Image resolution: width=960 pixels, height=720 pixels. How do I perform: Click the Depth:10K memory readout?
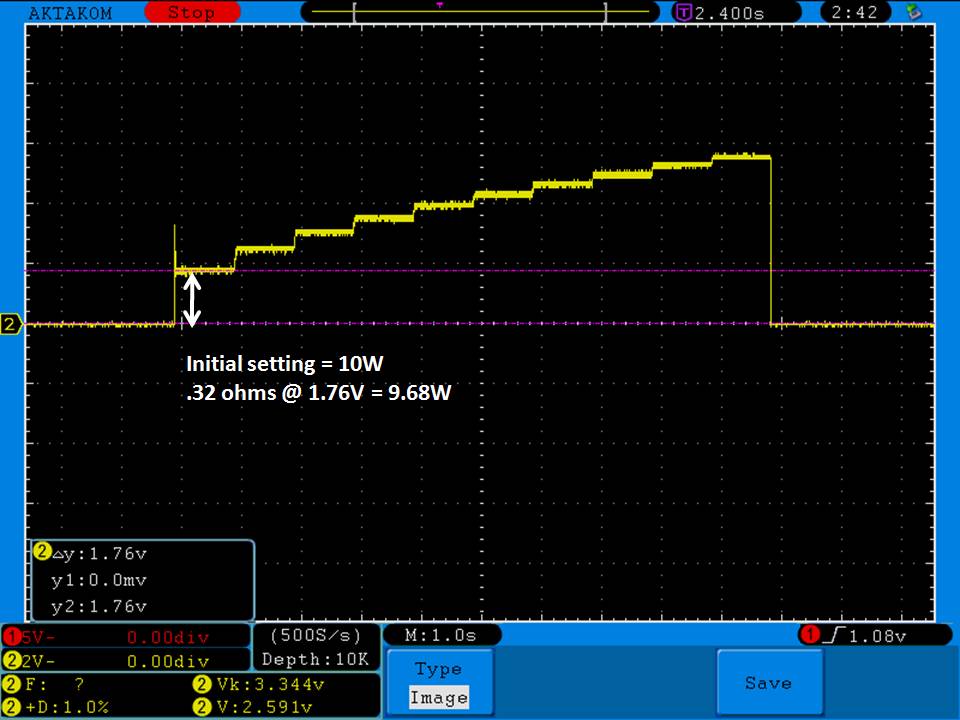316,659
